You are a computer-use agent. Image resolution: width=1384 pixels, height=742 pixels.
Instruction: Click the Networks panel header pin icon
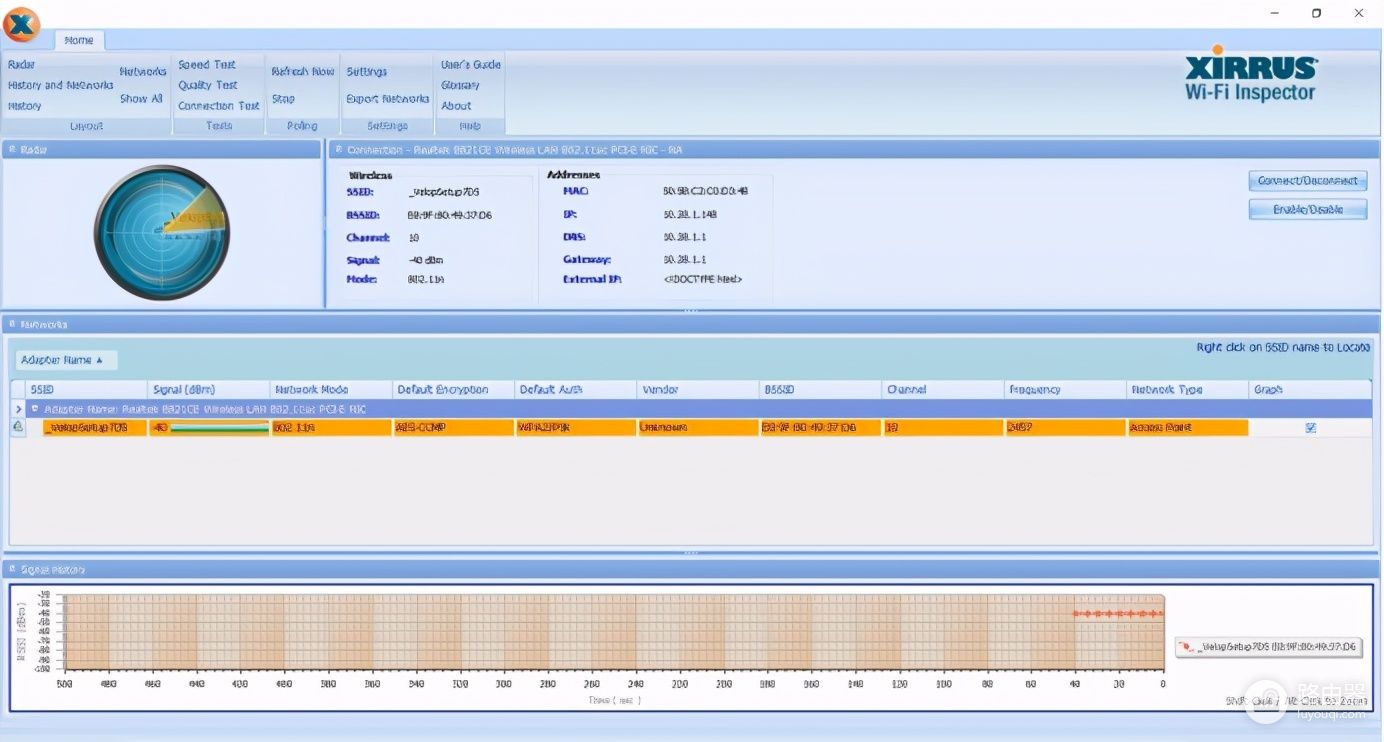click(12, 325)
